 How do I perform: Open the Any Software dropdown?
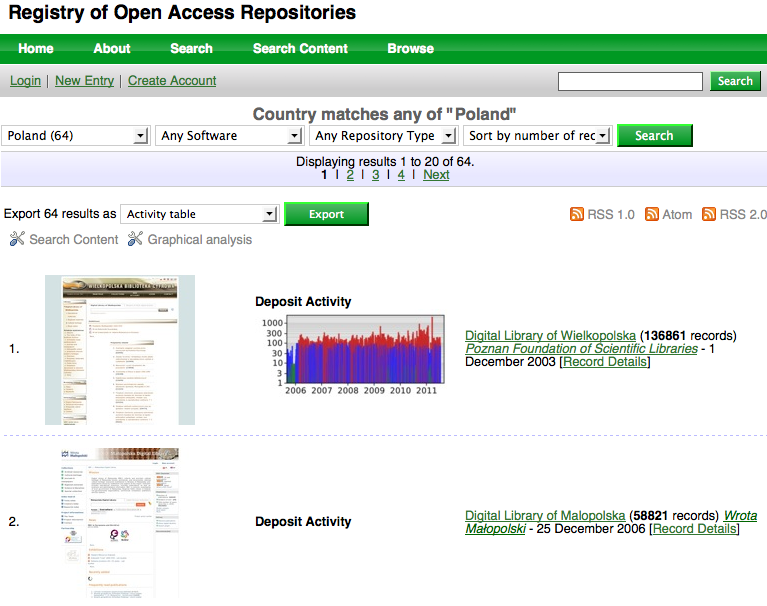(x=229, y=135)
